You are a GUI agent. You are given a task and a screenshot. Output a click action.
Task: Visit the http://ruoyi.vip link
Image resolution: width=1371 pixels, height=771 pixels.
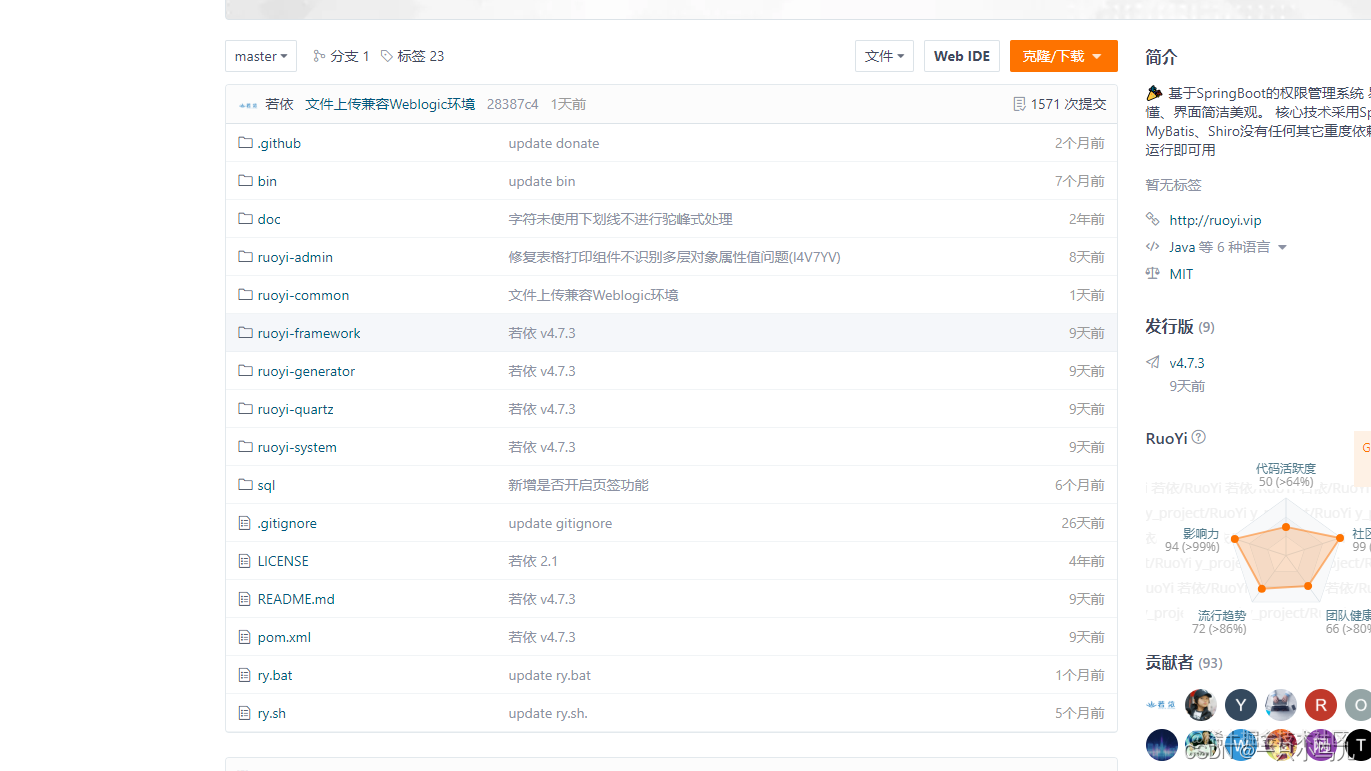coord(1215,220)
